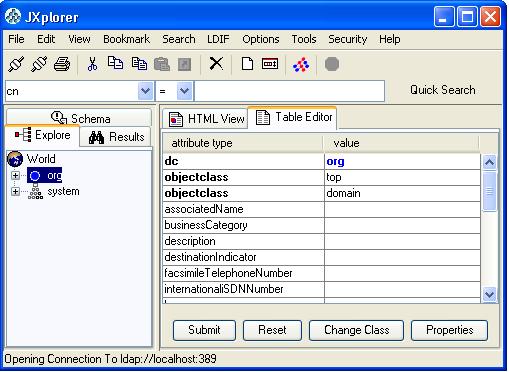509x372 pixels.
Task: Open the Edit menu
Action: tap(46, 39)
